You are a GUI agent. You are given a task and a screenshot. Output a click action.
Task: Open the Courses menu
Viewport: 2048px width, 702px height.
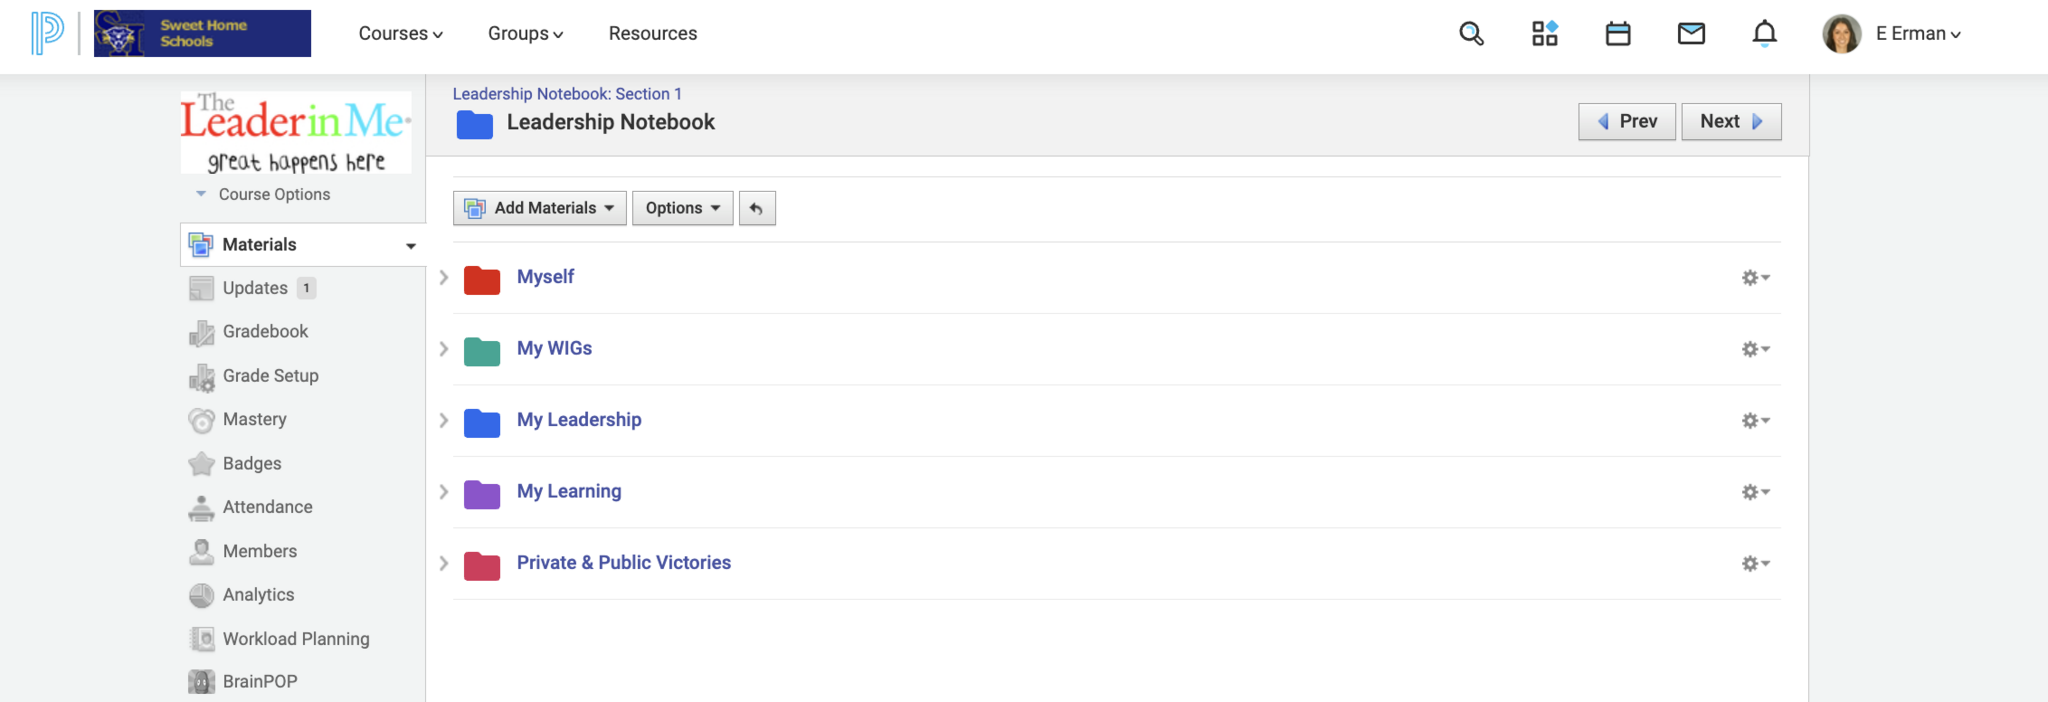(x=400, y=34)
